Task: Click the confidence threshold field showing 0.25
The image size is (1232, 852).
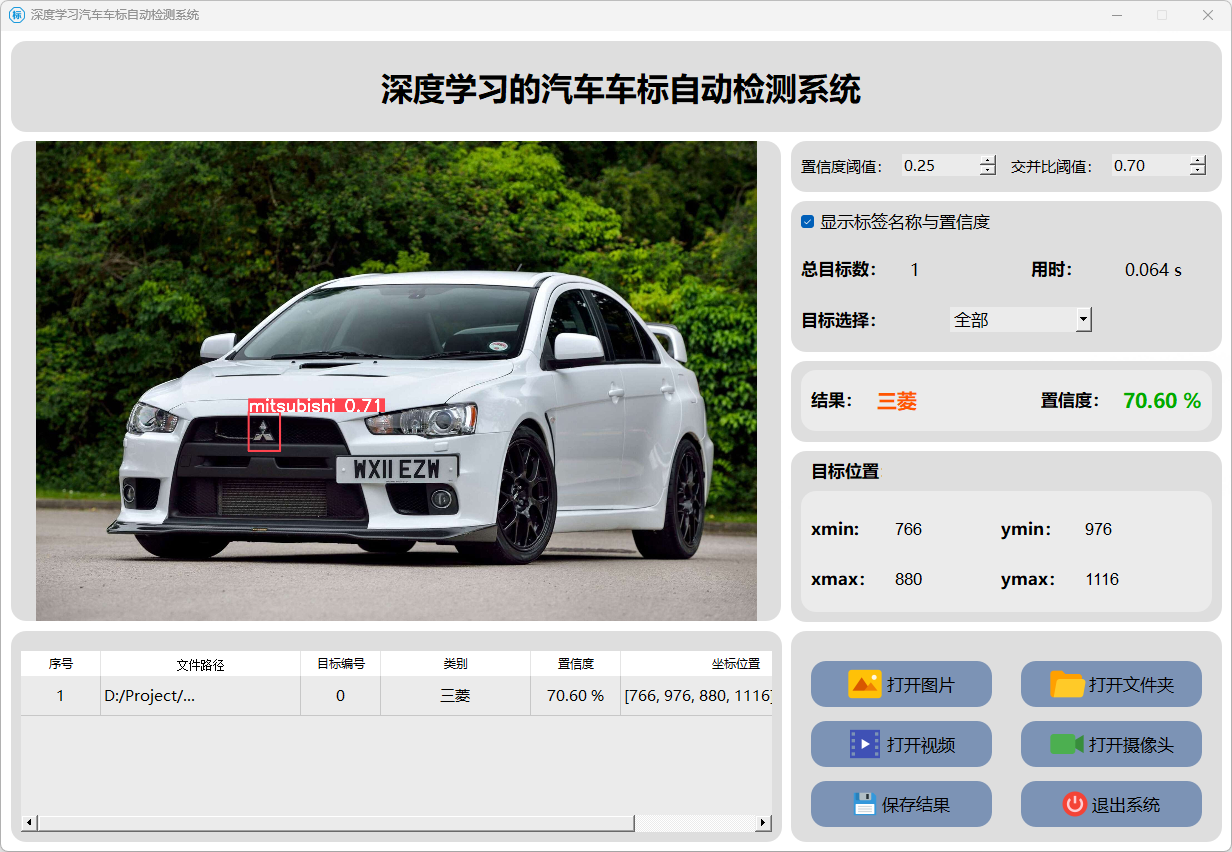Action: (x=938, y=166)
